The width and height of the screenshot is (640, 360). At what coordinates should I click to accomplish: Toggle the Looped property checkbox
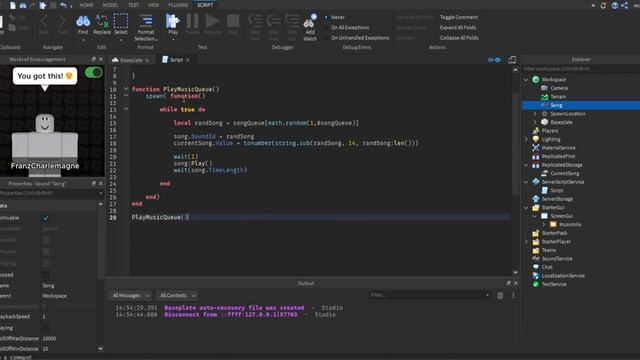[x=46, y=275]
